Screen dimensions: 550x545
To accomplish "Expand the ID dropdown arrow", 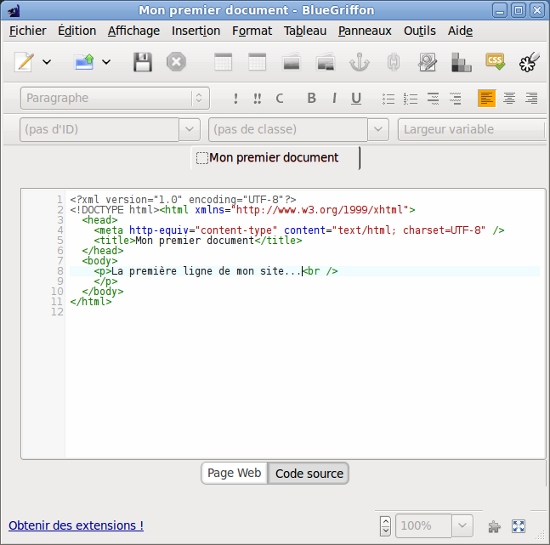I will pos(189,129).
